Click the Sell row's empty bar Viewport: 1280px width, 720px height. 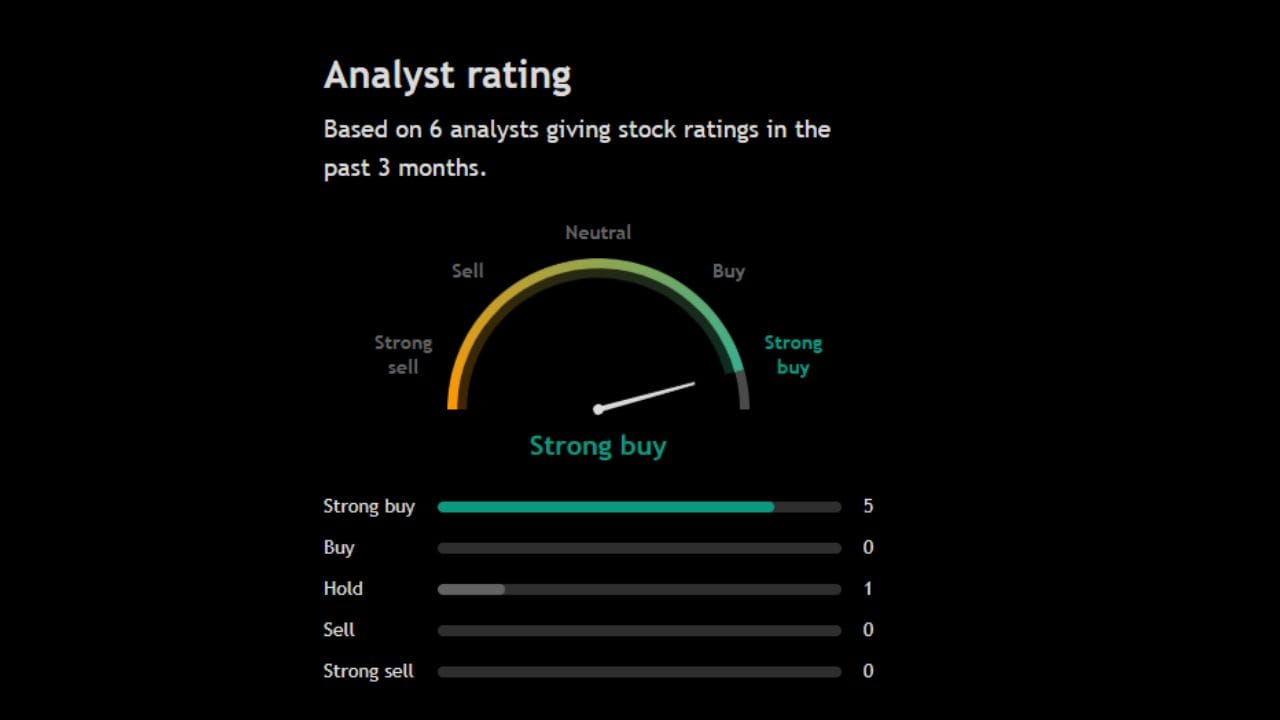click(x=639, y=631)
